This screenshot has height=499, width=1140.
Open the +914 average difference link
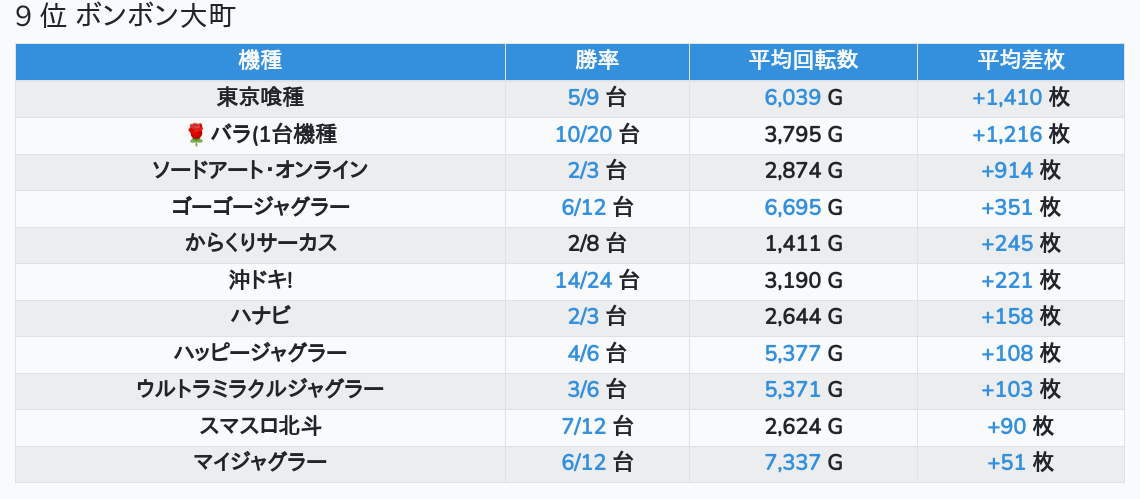(1007, 170)
